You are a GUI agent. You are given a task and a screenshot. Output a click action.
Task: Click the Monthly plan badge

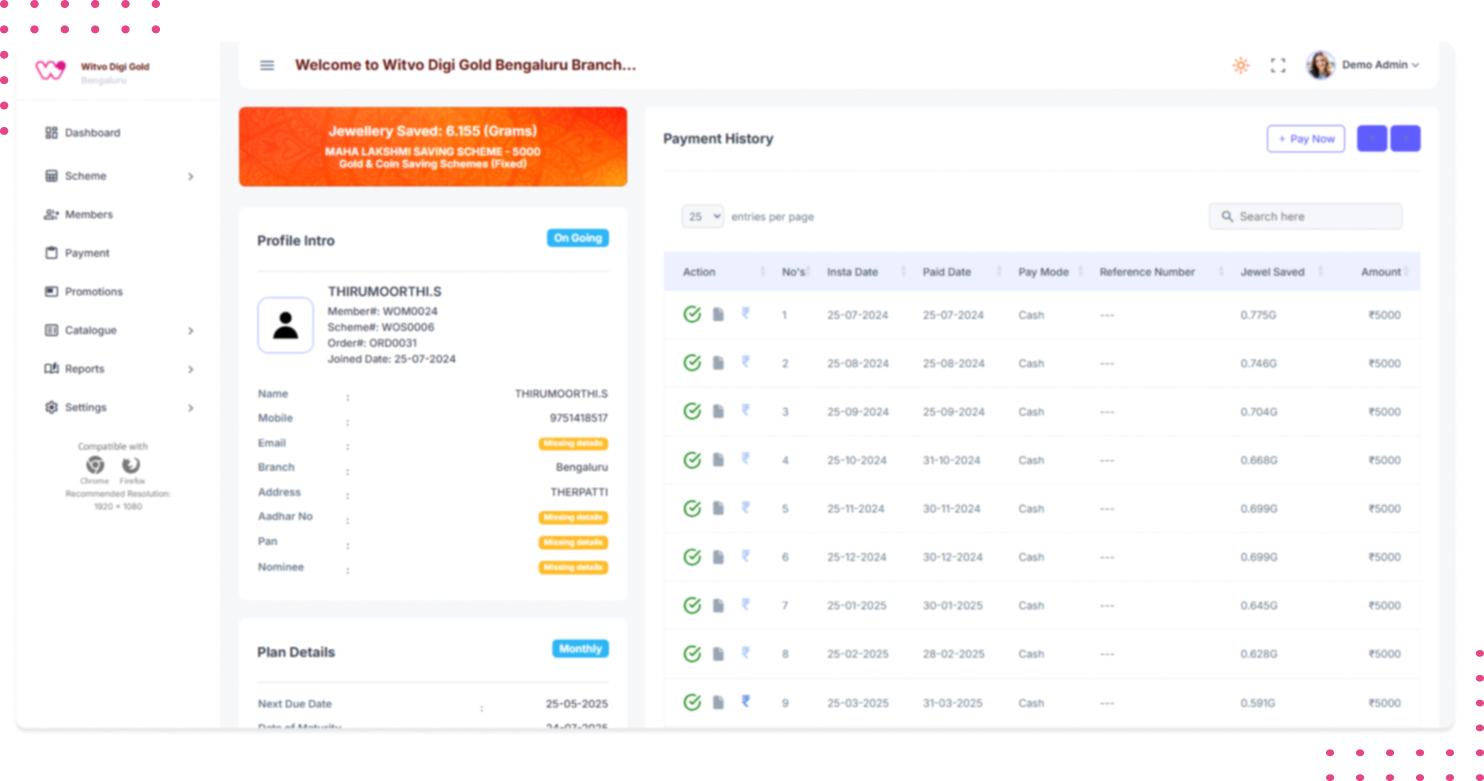pyautogui.click(x=580, y=649)
